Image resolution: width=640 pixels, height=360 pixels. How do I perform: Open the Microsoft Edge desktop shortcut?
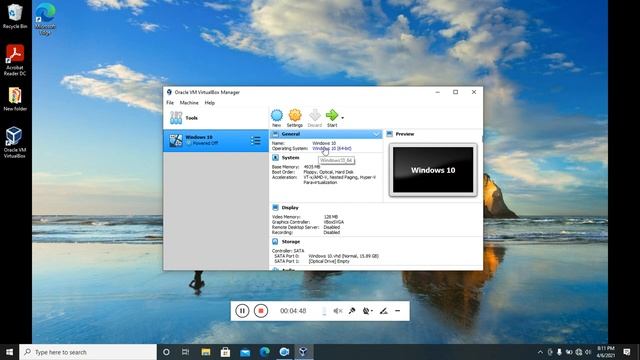pos(45,19)
